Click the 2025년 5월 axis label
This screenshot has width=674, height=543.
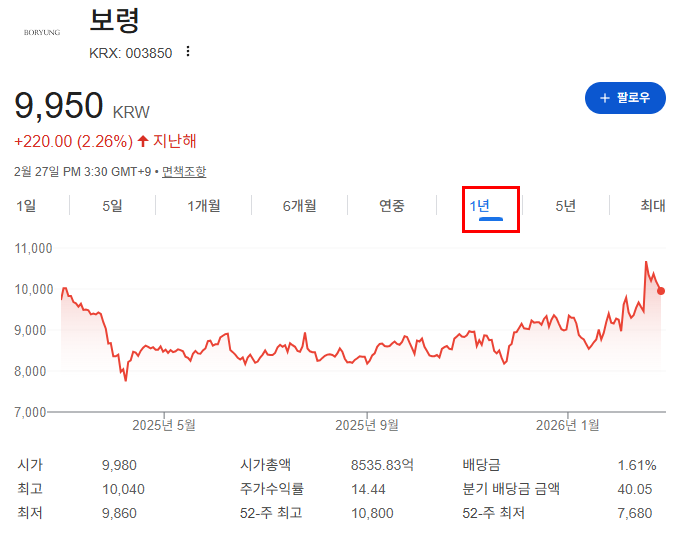point(164,425)
